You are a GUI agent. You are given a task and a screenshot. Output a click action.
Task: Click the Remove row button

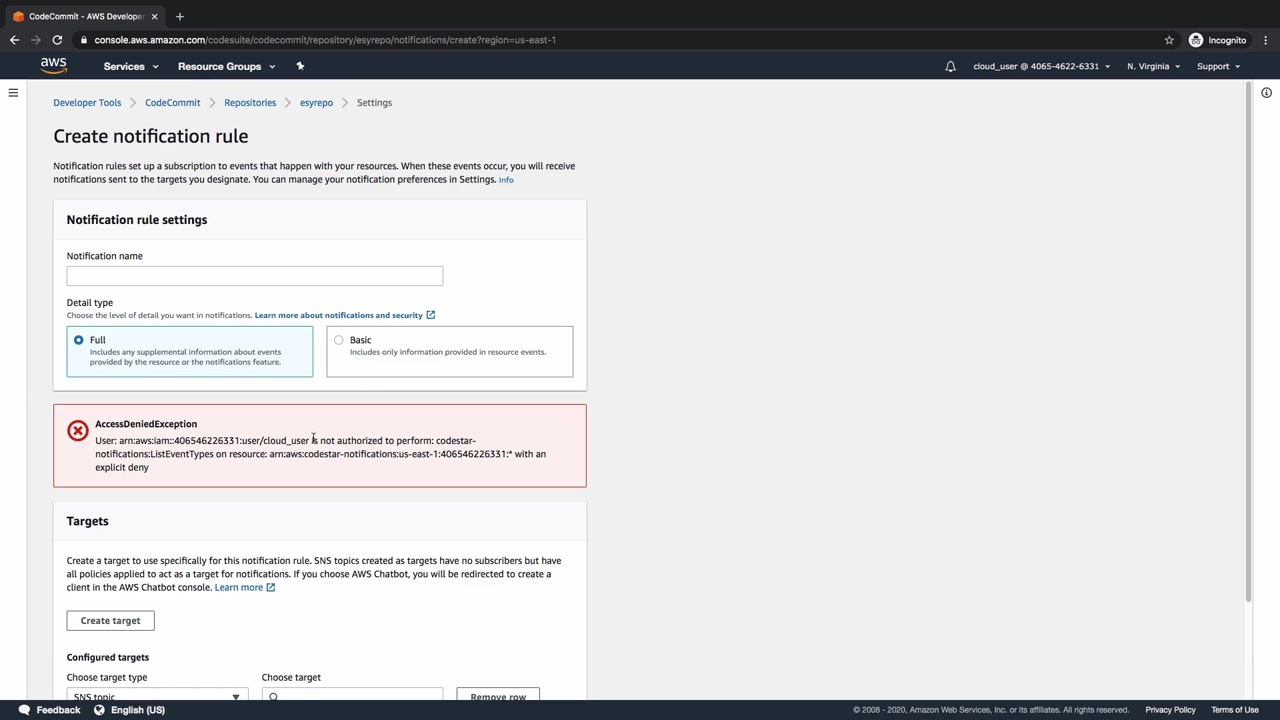point(498,695)
